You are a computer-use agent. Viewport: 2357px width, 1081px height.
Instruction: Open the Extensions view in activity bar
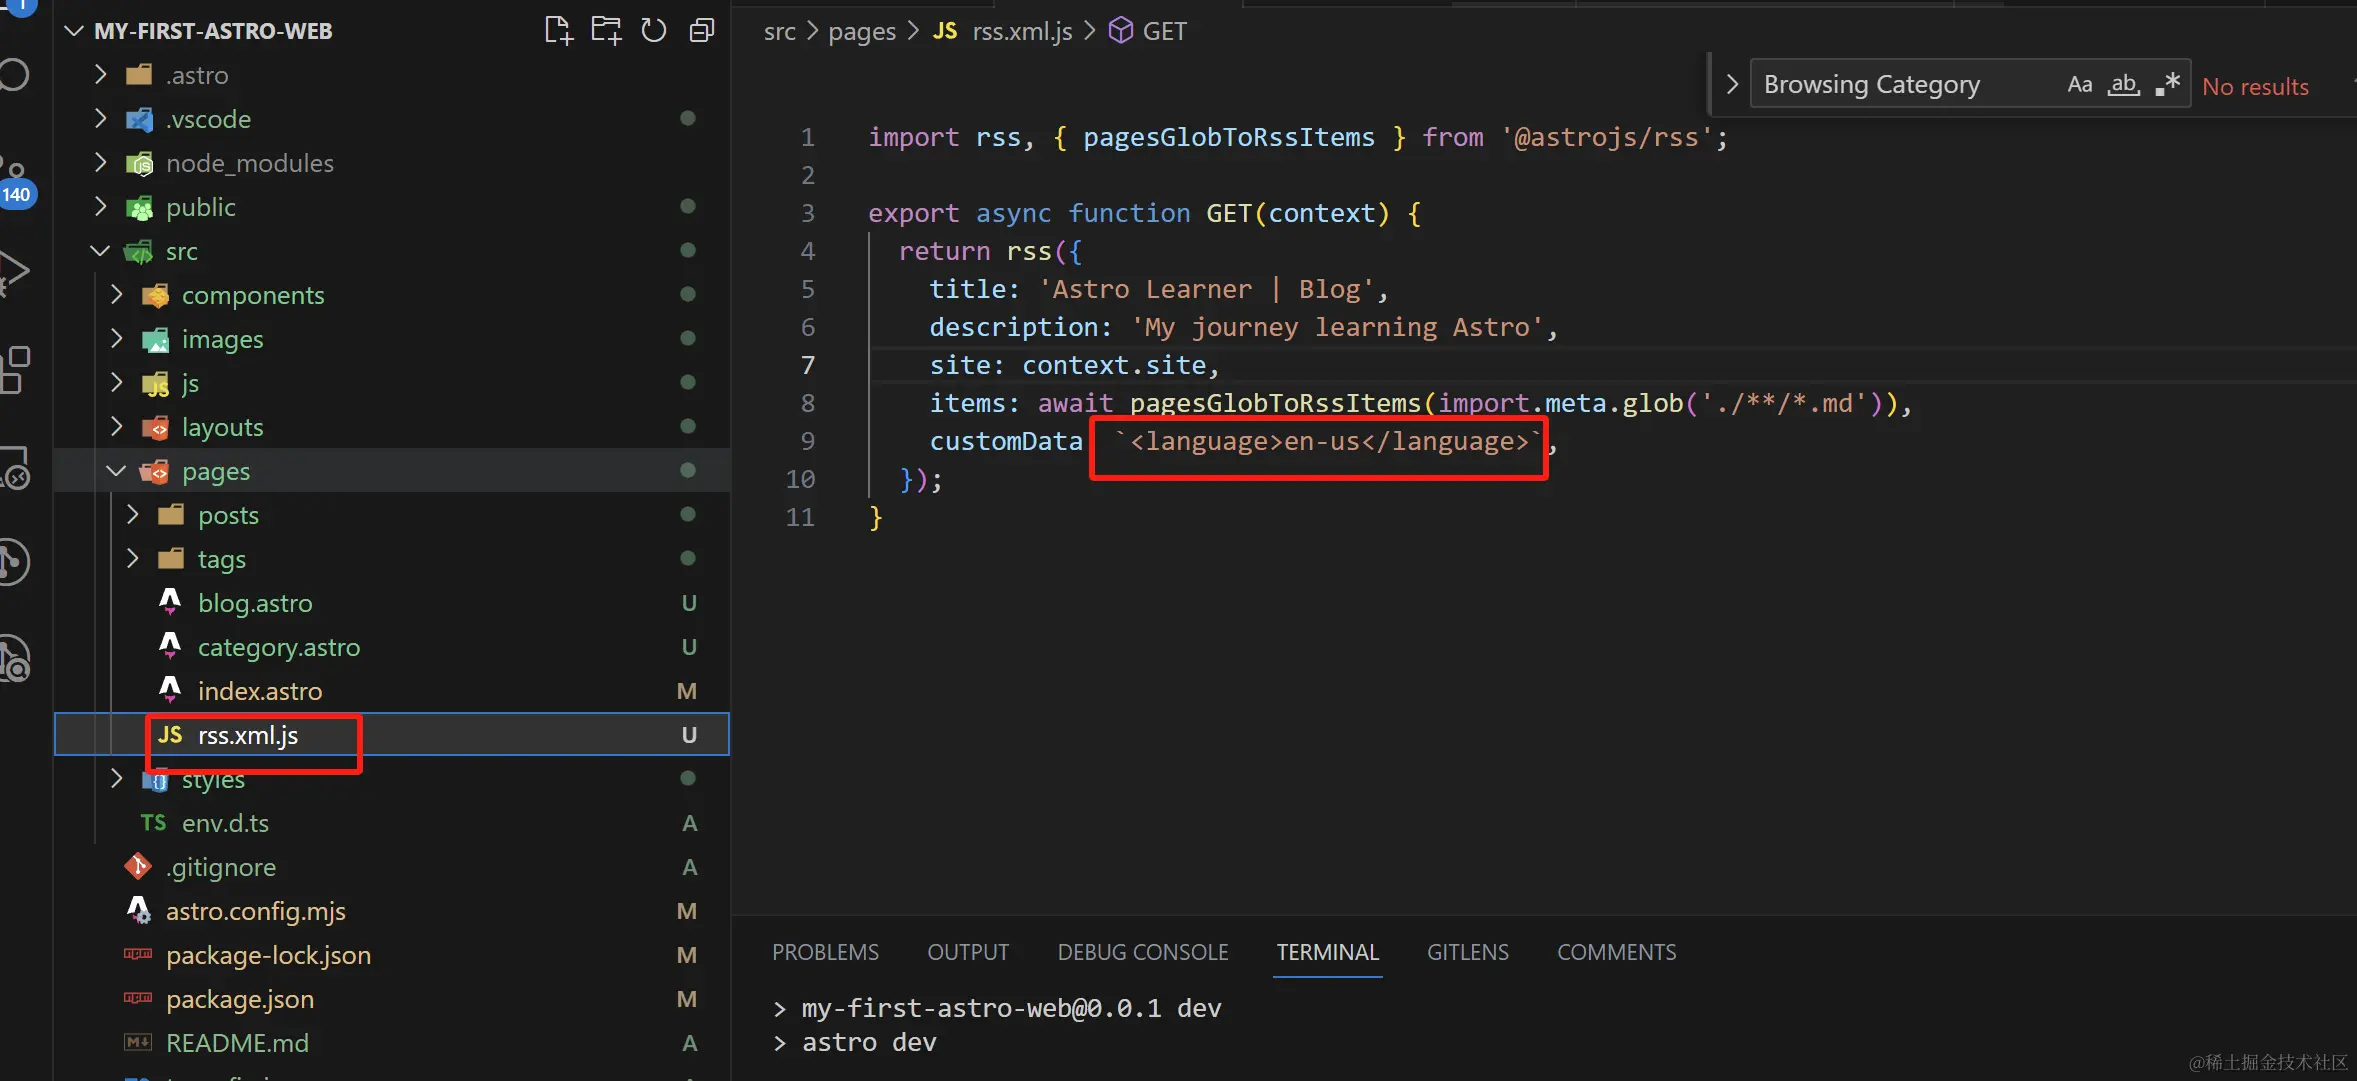pyautogui.click(x=14, y=370)
